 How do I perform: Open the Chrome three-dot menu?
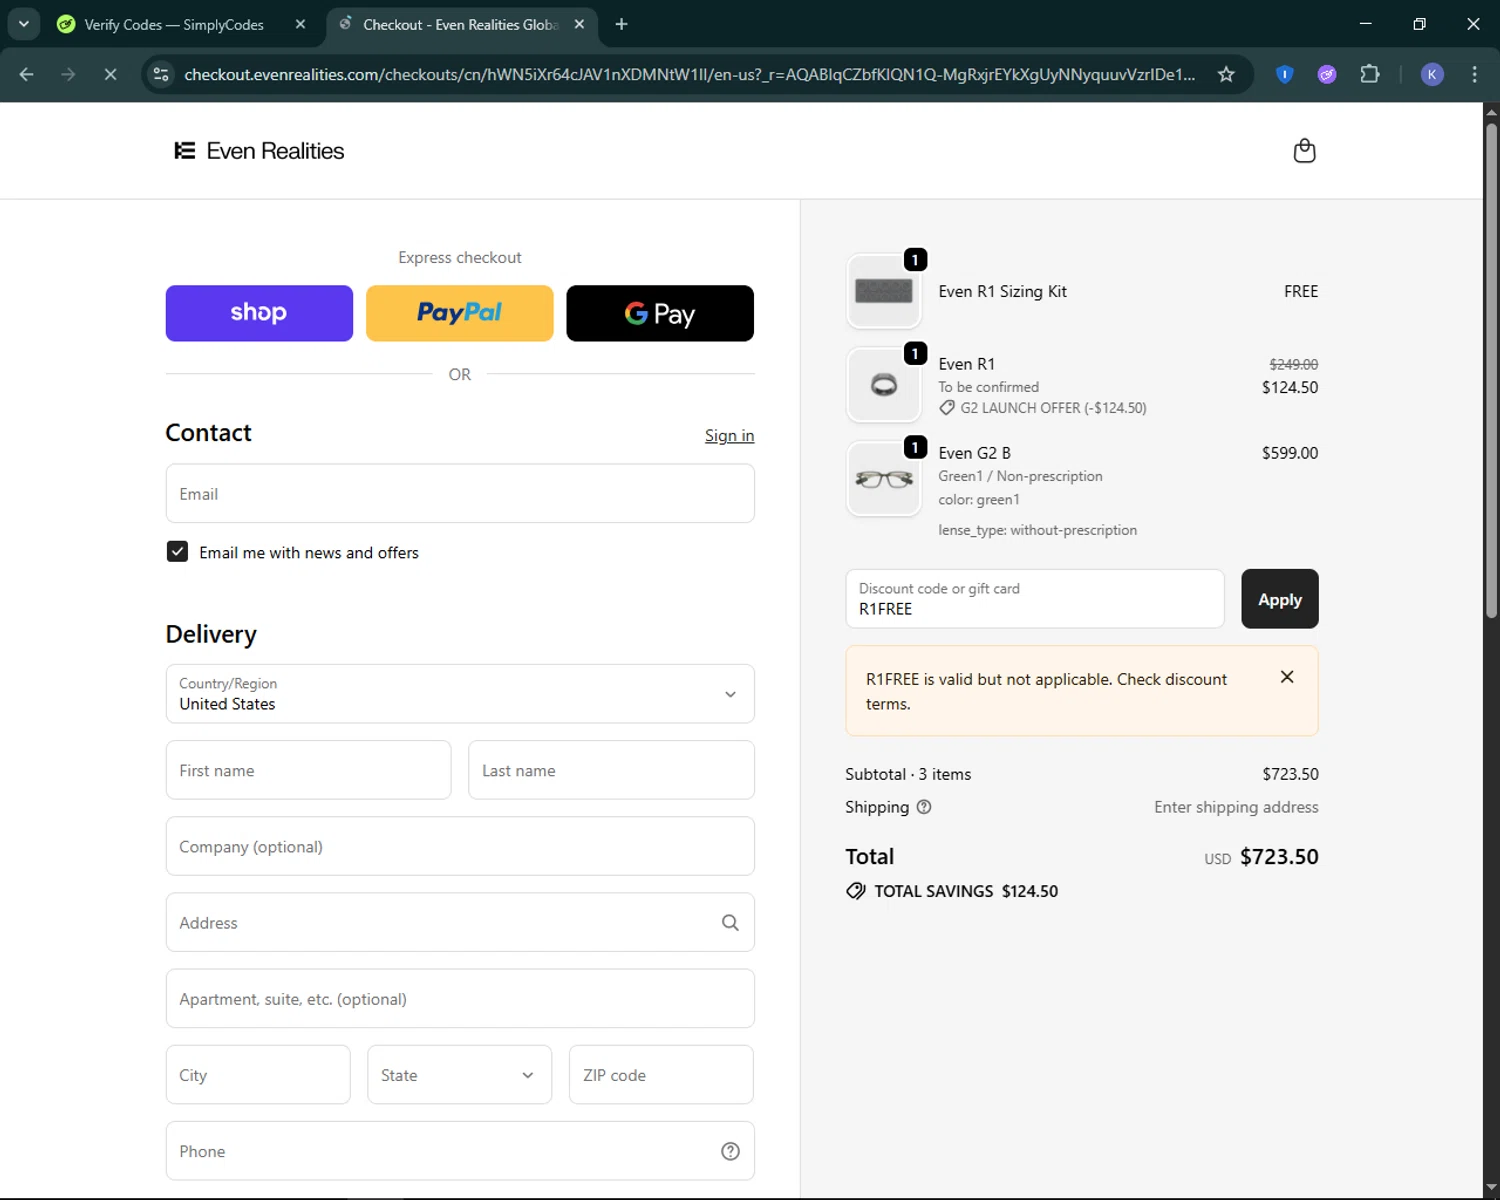coord(1474,74)
